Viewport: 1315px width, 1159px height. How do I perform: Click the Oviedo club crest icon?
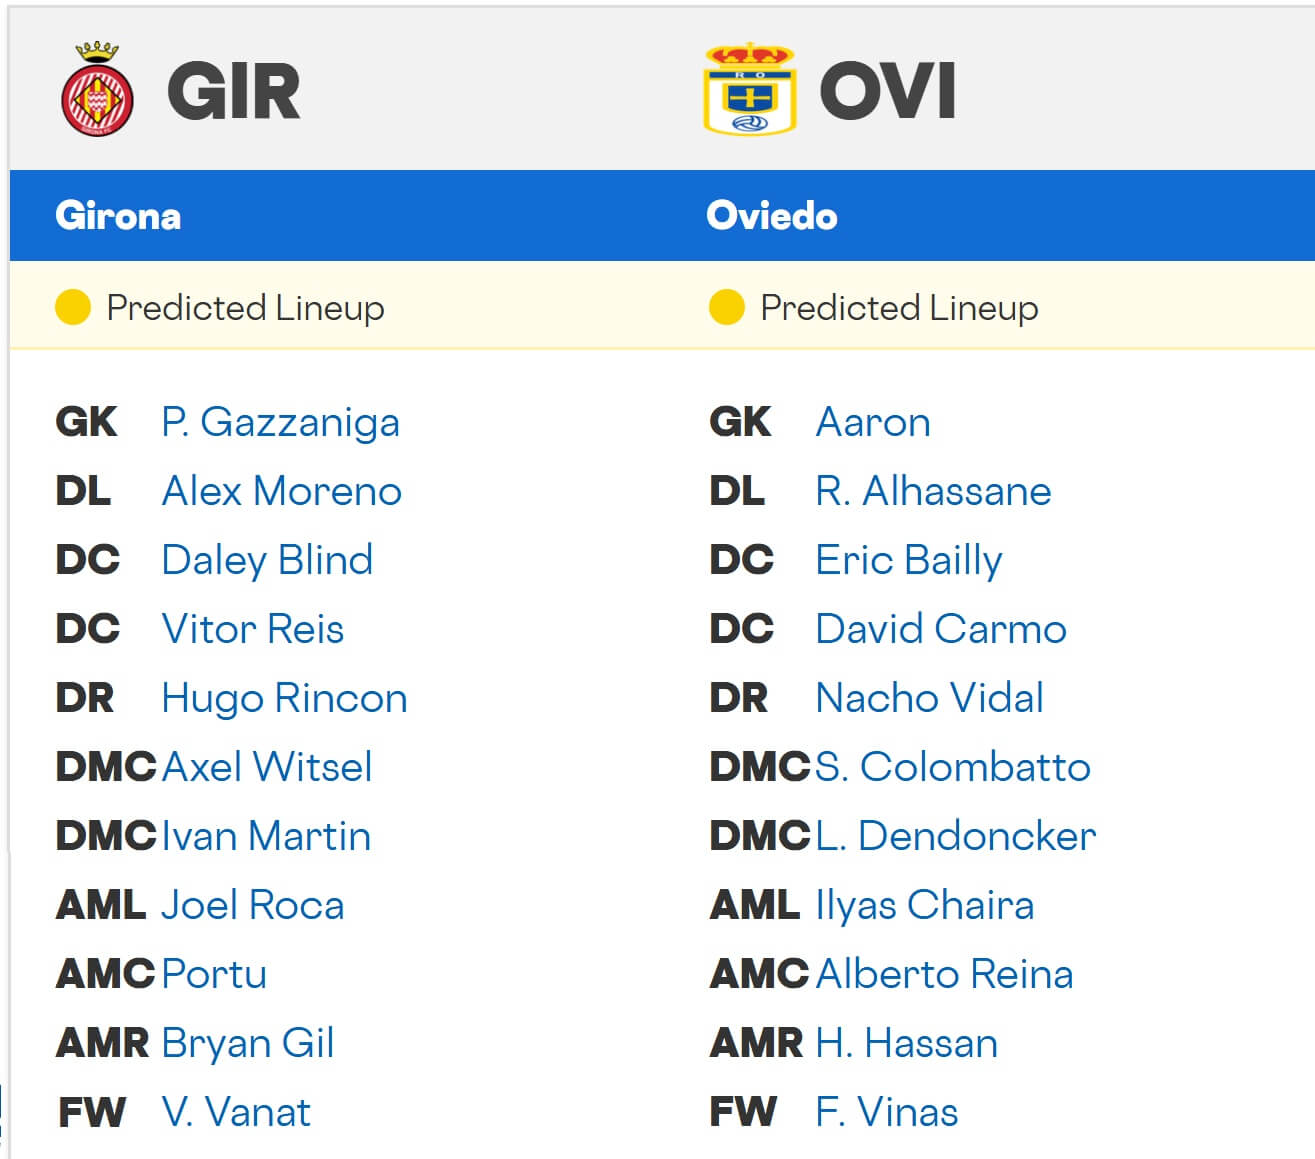(750, 90)
